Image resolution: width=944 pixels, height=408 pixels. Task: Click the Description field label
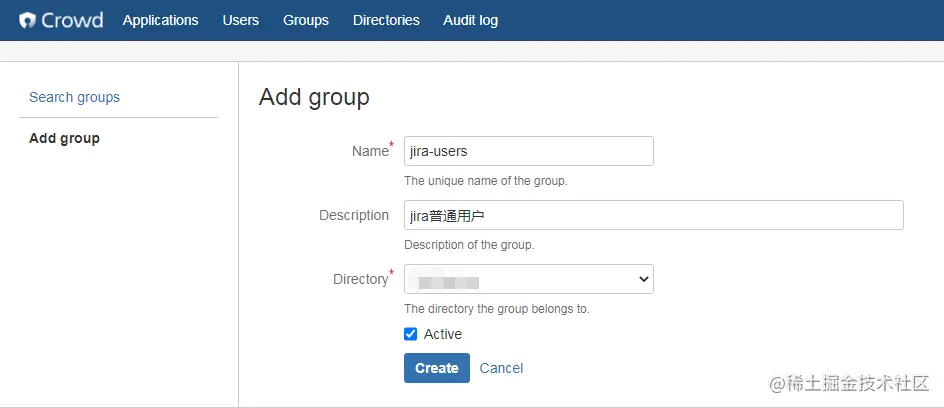(354, 215)
